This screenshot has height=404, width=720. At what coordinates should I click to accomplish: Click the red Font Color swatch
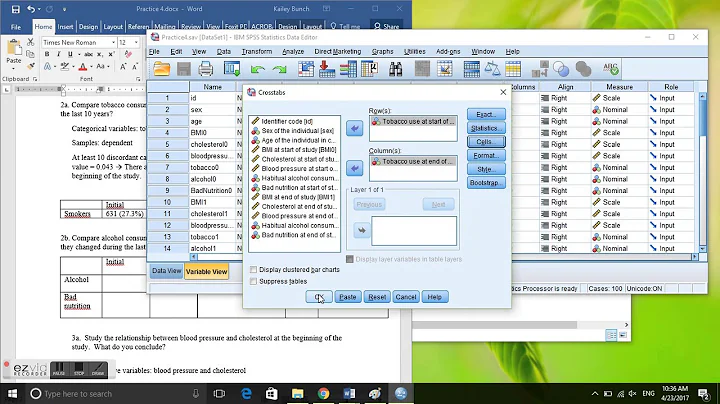[x=83, y=67]
